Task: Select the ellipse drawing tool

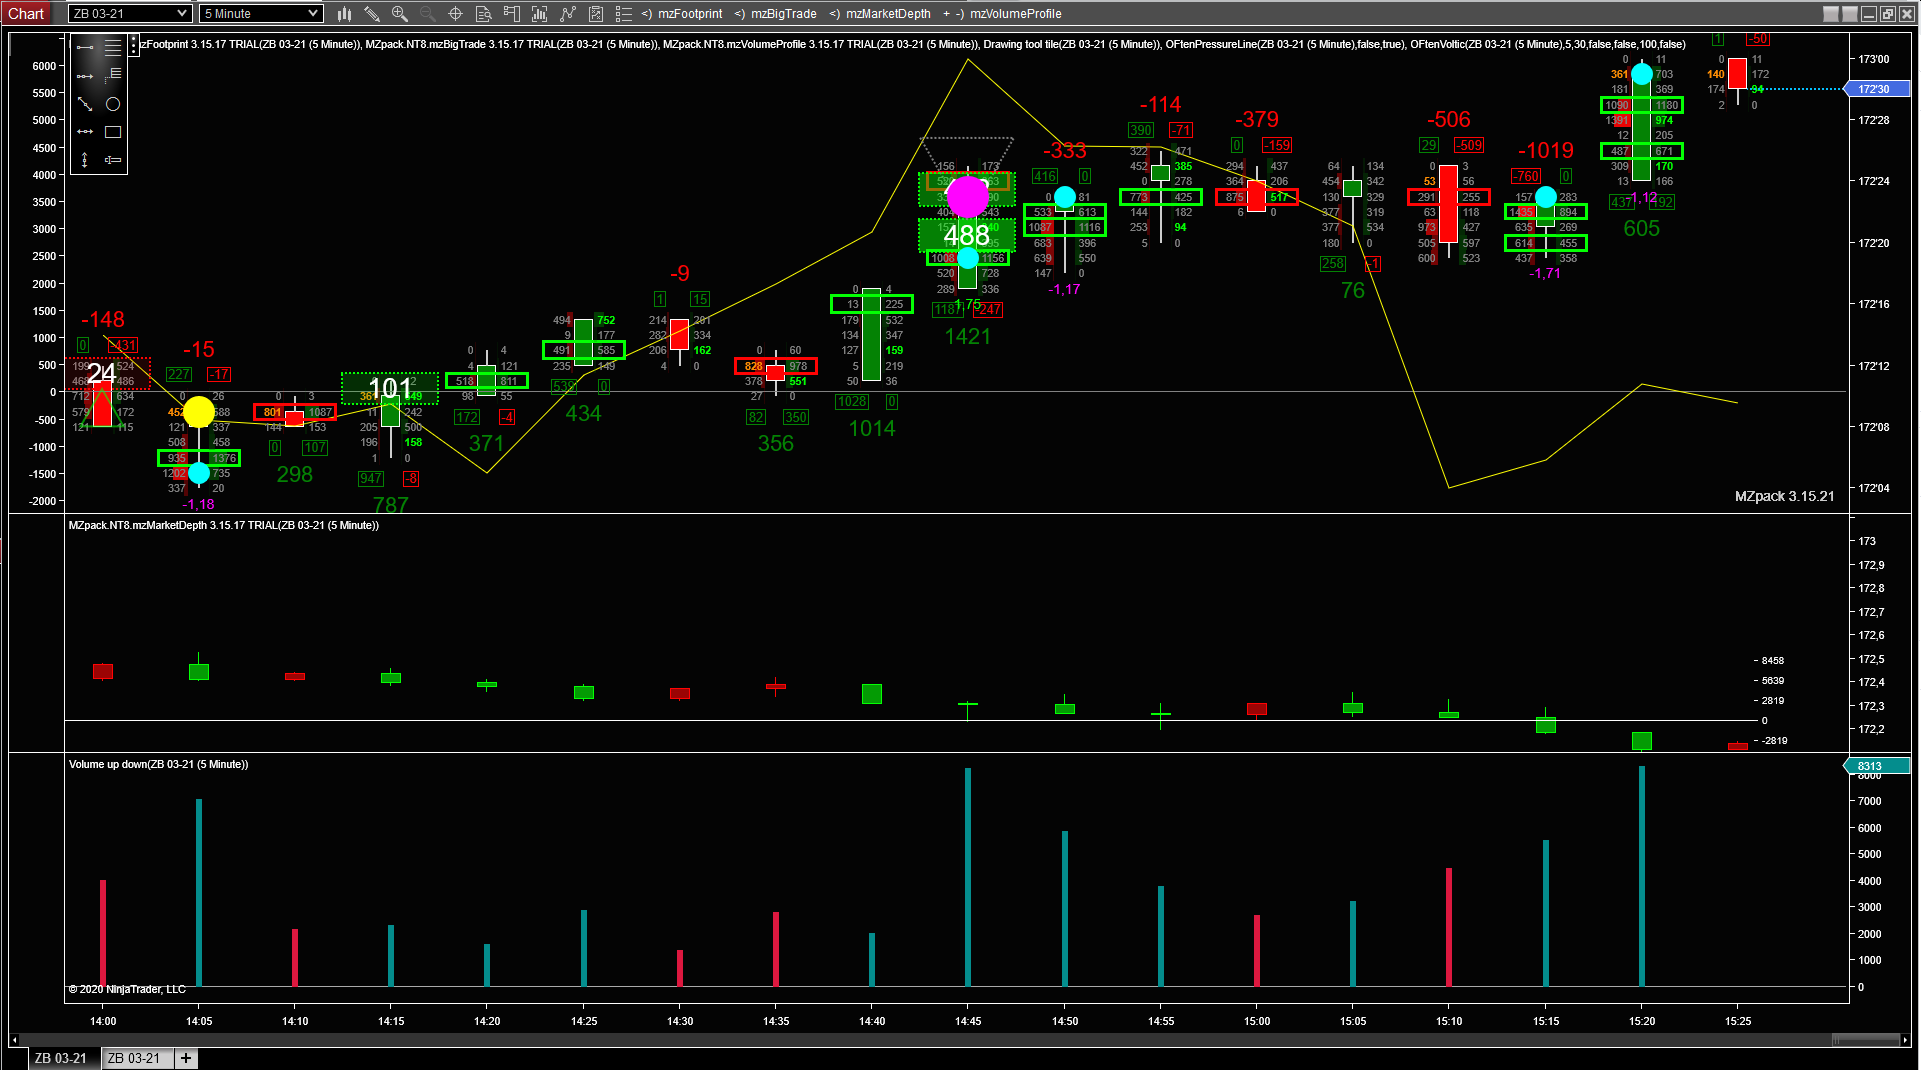Action: (113, 104)
